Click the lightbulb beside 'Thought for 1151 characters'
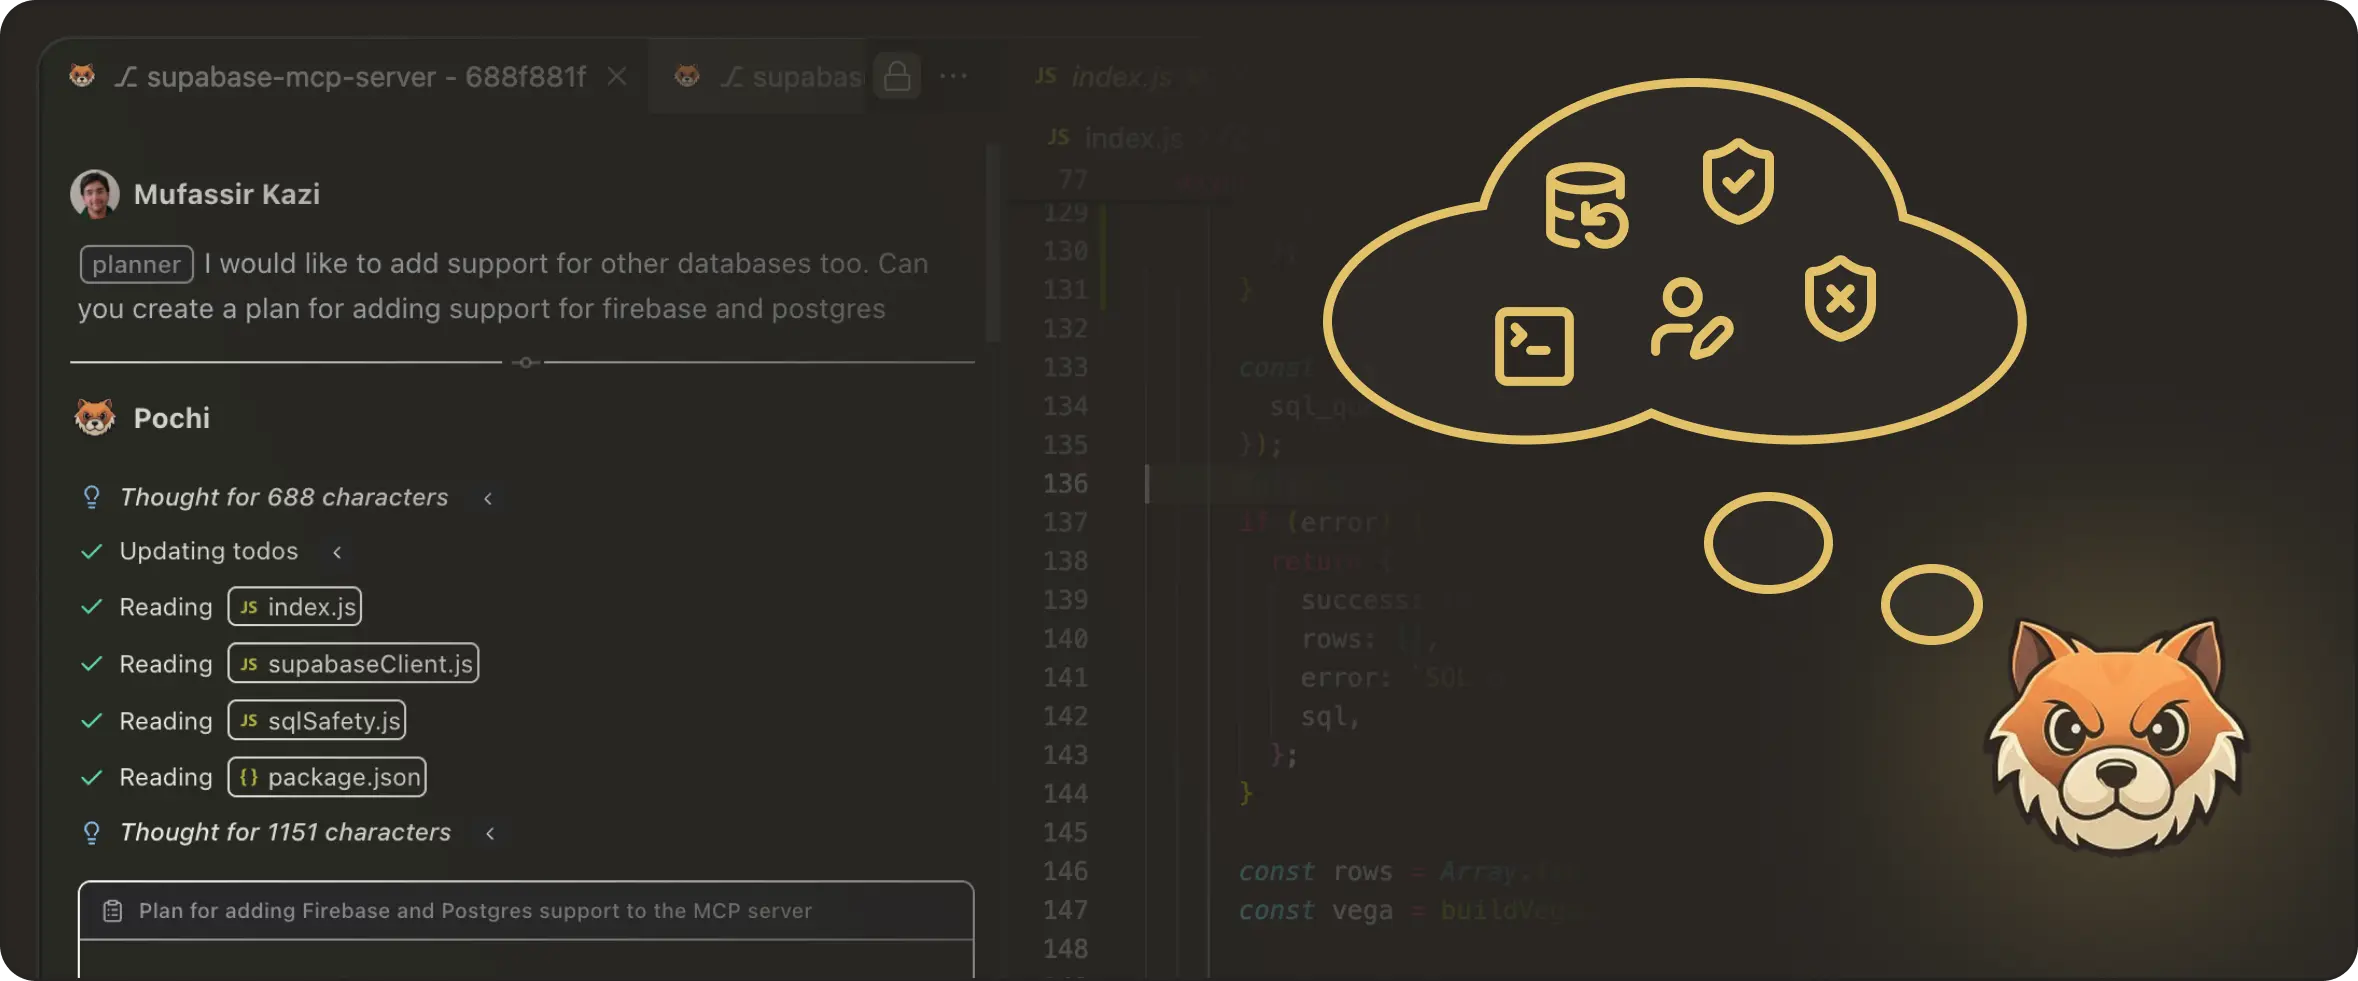The image size is (2358, 981). (x=92, y=831)
